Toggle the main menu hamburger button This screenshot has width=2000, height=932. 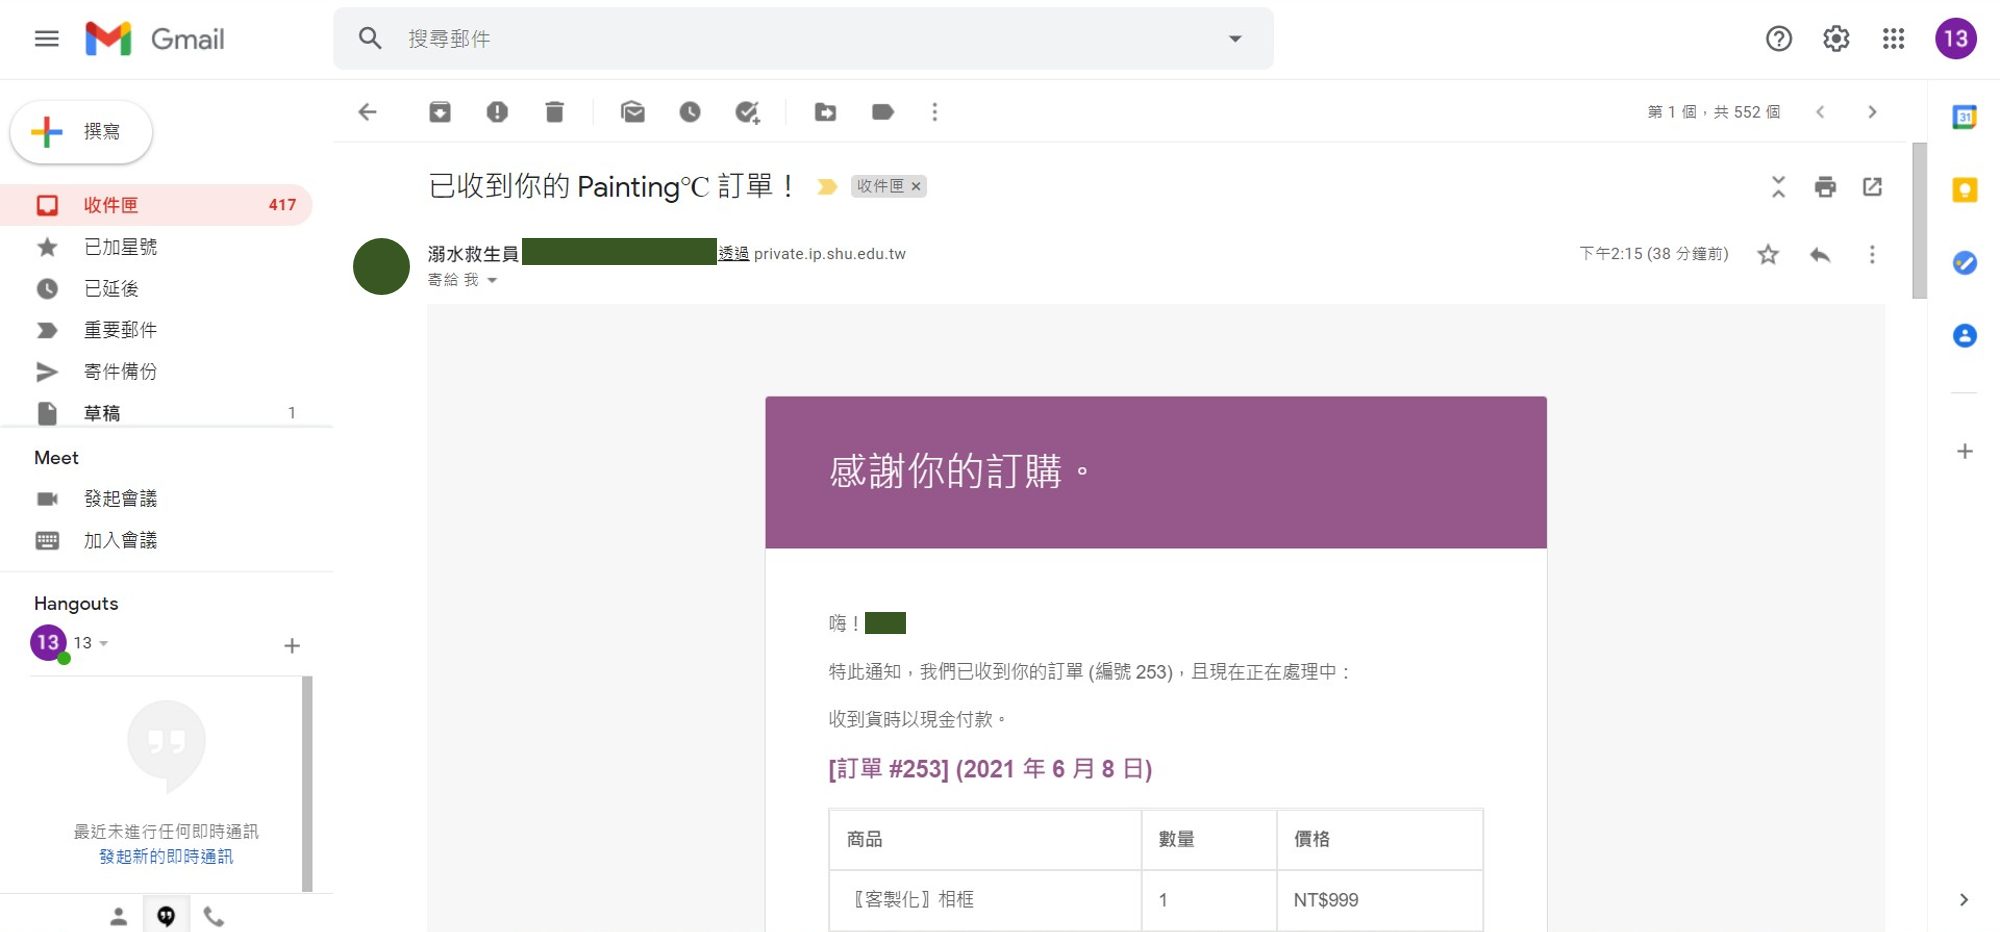[47, 39]
